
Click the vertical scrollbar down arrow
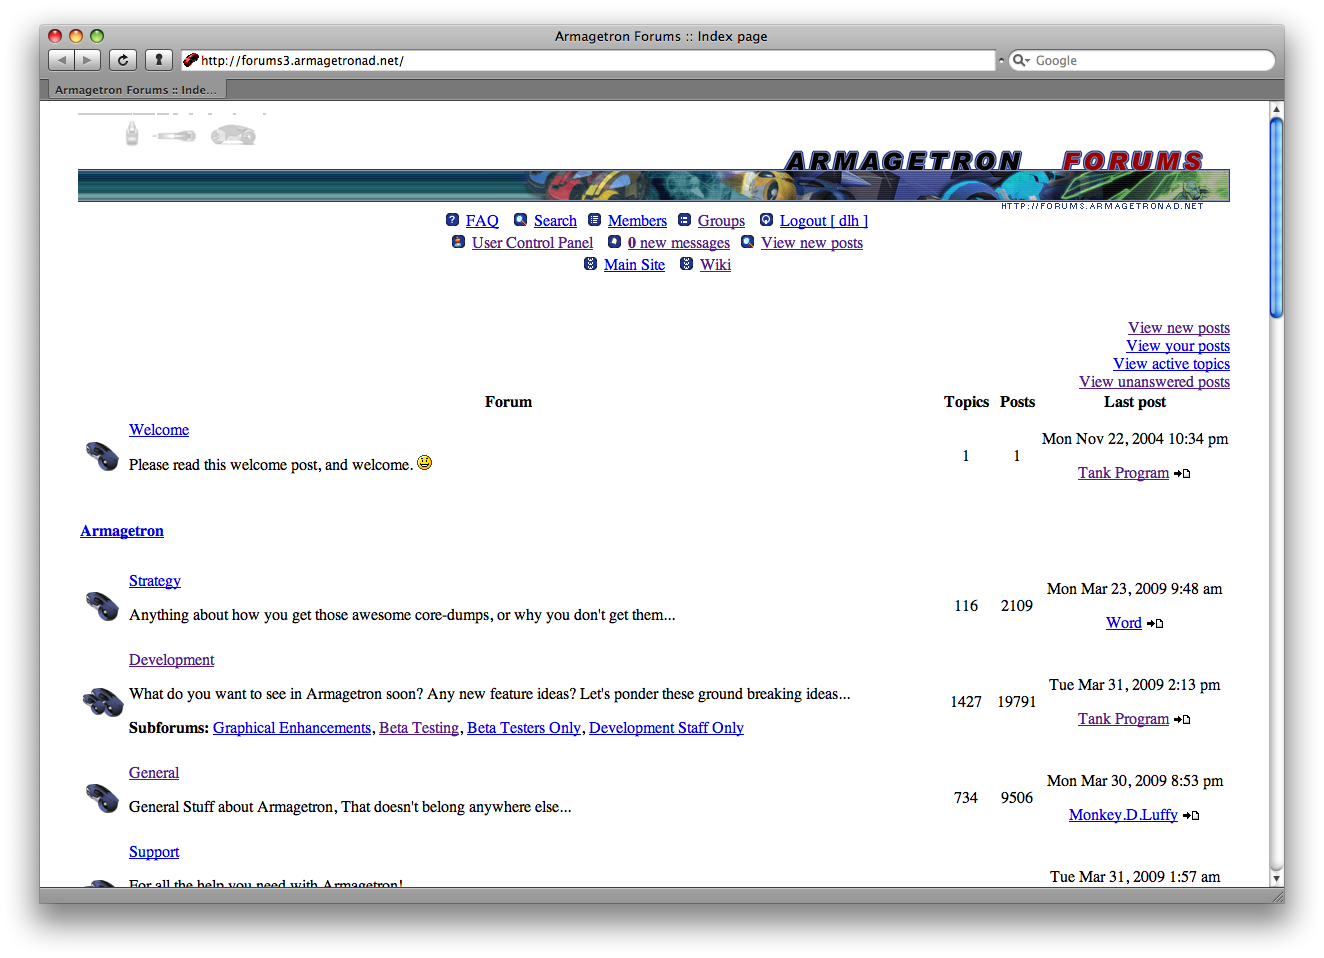pyautogui.click(x=1276, y=878)
